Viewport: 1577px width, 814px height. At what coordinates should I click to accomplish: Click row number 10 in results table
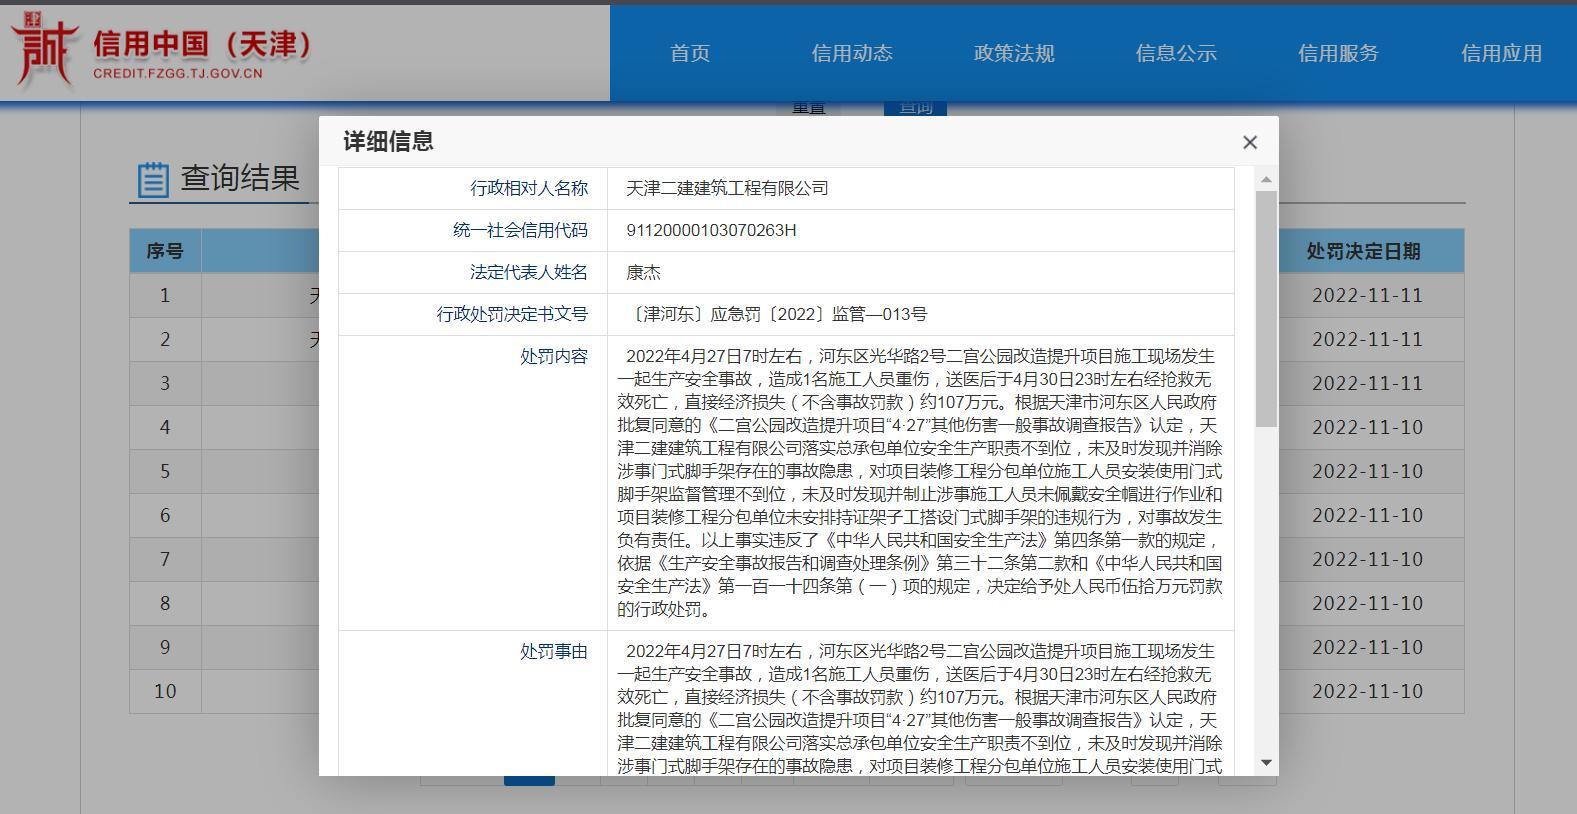click(x=165, y=691)
